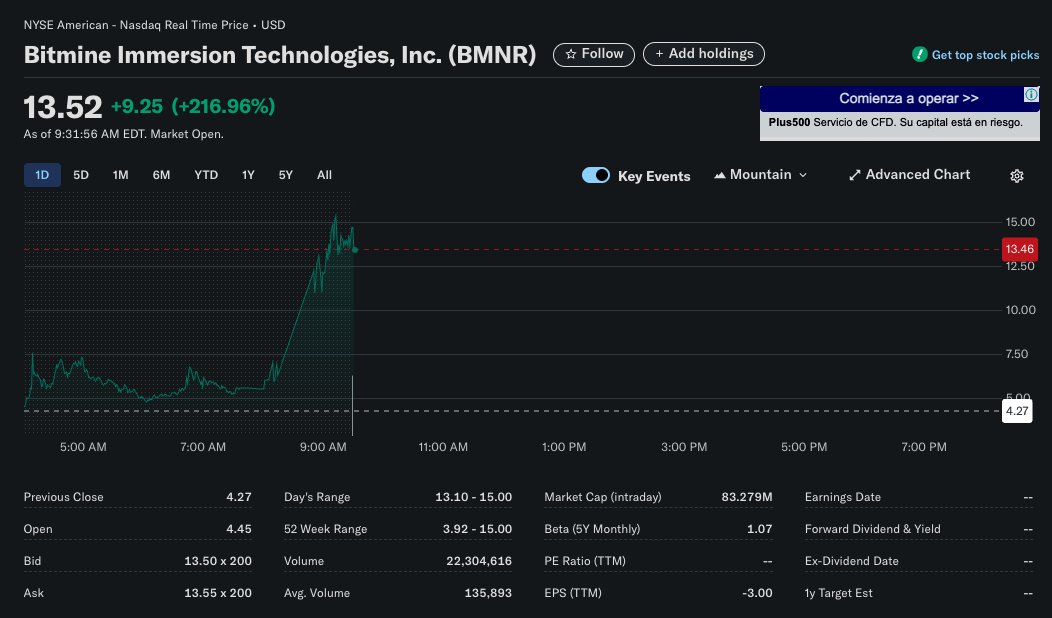Click the Advanced Chart diagonal arrows icon
This screenshot has height=618, width=1052.
(x=854, y=174)
